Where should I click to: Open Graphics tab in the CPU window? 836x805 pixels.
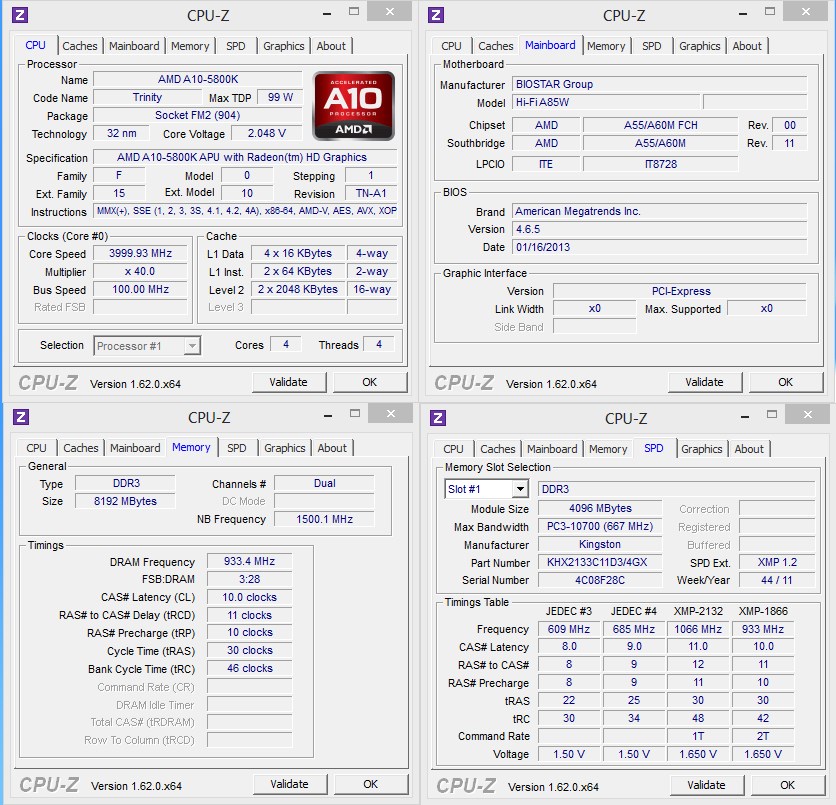pyautogui.click(x=284, y=46)
